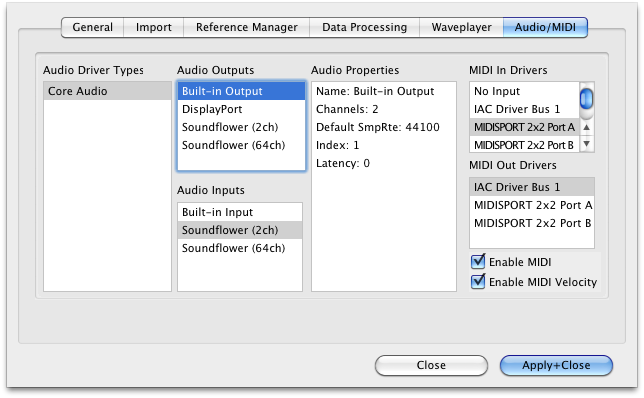
Task: Open the Import tab
Action: pos(154,28)
